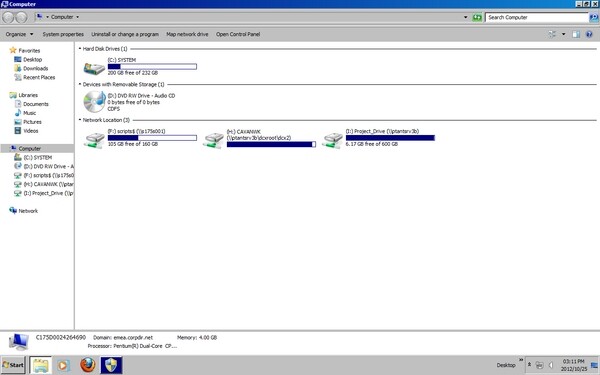This screenshot has height=375, width=600.
Task: Open the view options dropdown arrow
Action: tap(563, 34)
